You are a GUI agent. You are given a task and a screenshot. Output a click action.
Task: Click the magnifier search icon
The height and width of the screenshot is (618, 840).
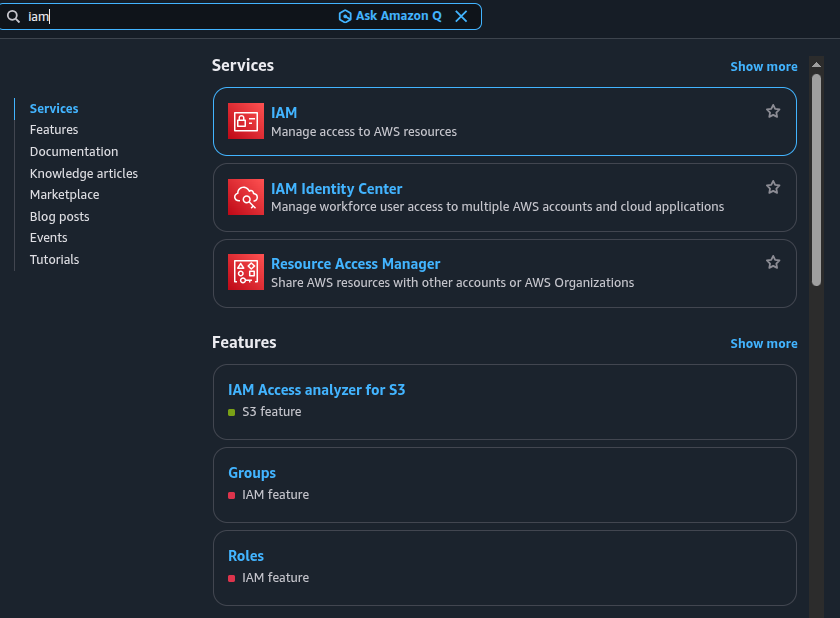13,17
